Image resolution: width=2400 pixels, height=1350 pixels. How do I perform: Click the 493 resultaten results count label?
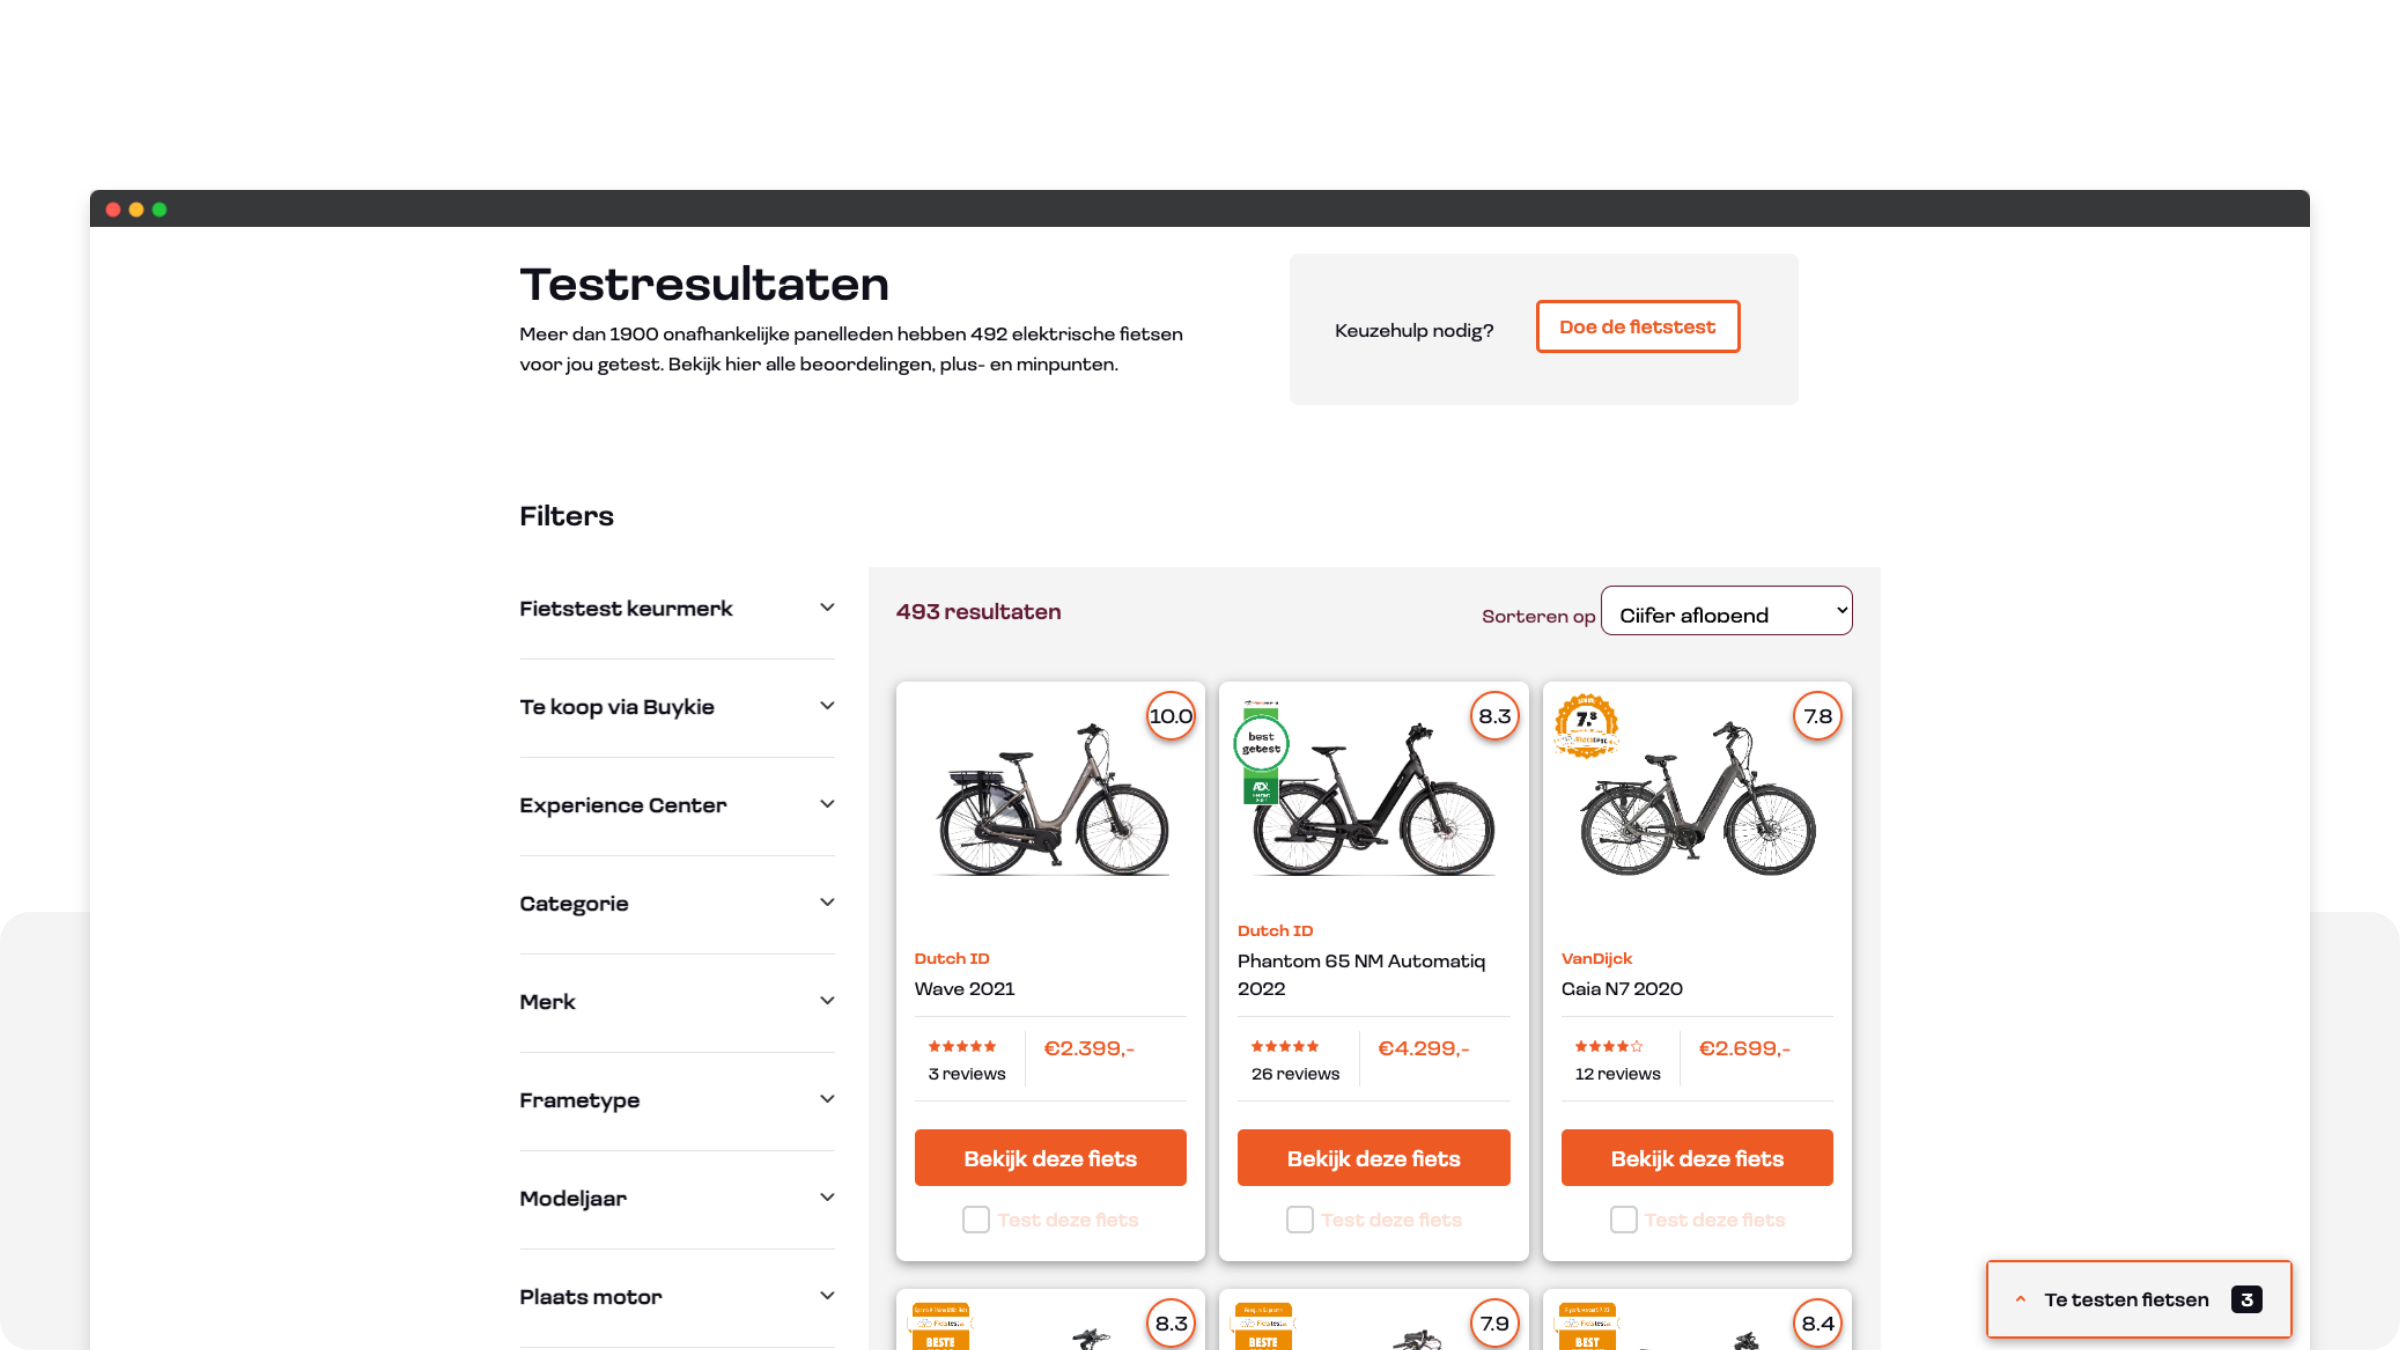[977, 612]
